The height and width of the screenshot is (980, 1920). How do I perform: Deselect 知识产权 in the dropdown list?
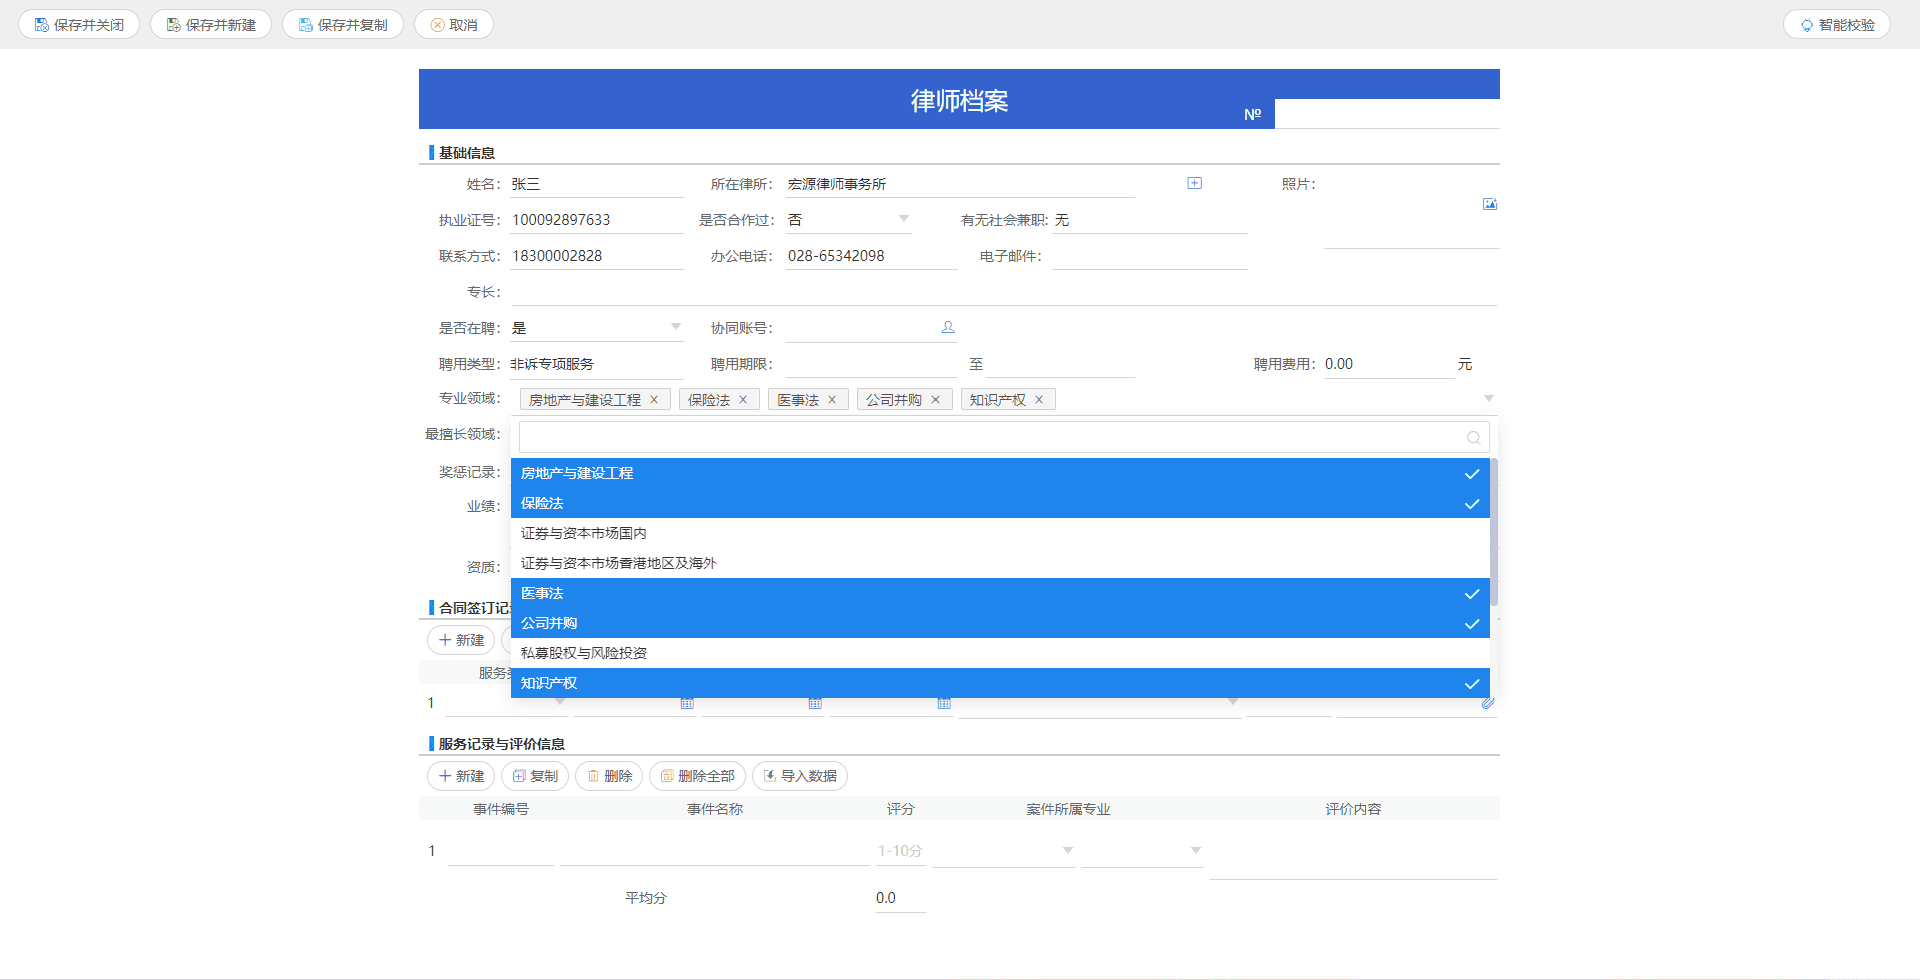1000,683
